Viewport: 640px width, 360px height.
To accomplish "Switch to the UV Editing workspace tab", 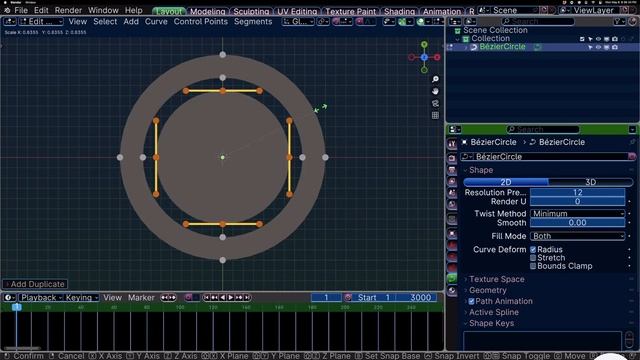I will click(297, 11).
